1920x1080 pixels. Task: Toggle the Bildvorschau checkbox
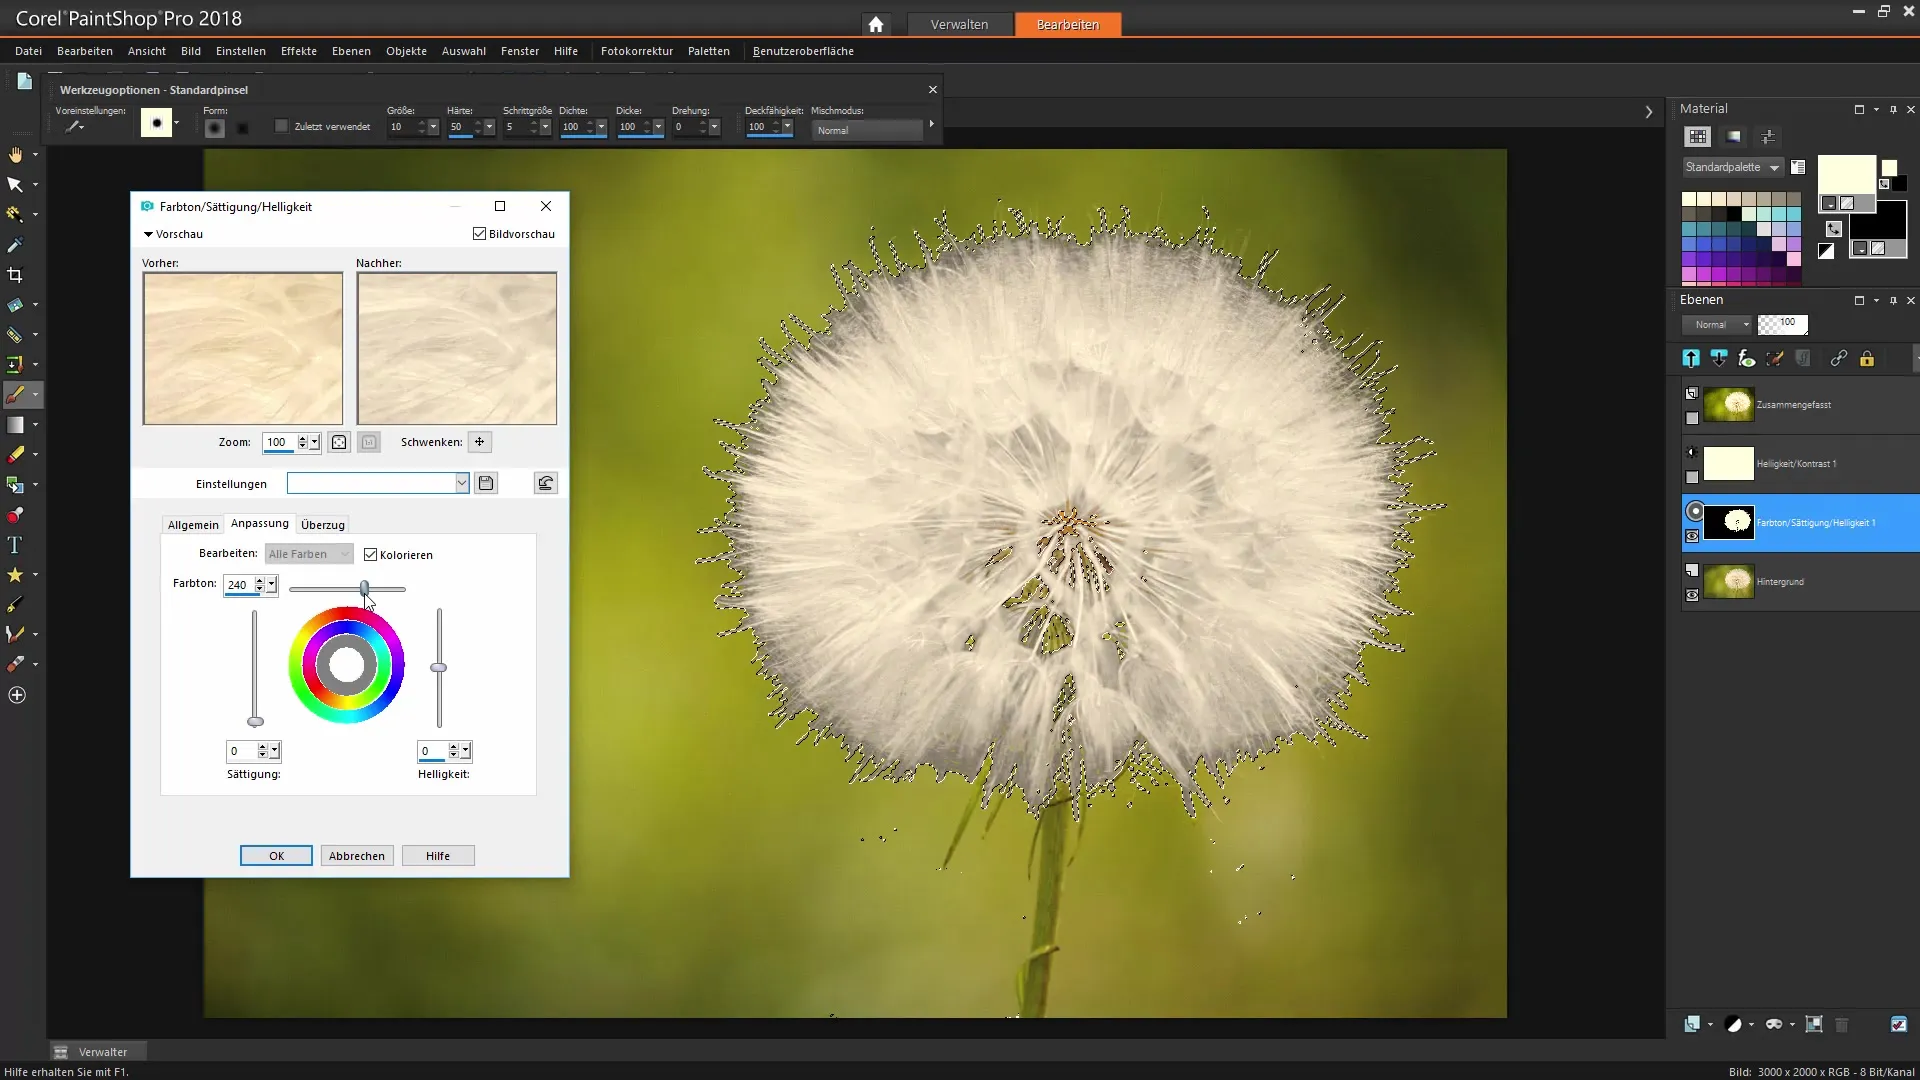479,234
